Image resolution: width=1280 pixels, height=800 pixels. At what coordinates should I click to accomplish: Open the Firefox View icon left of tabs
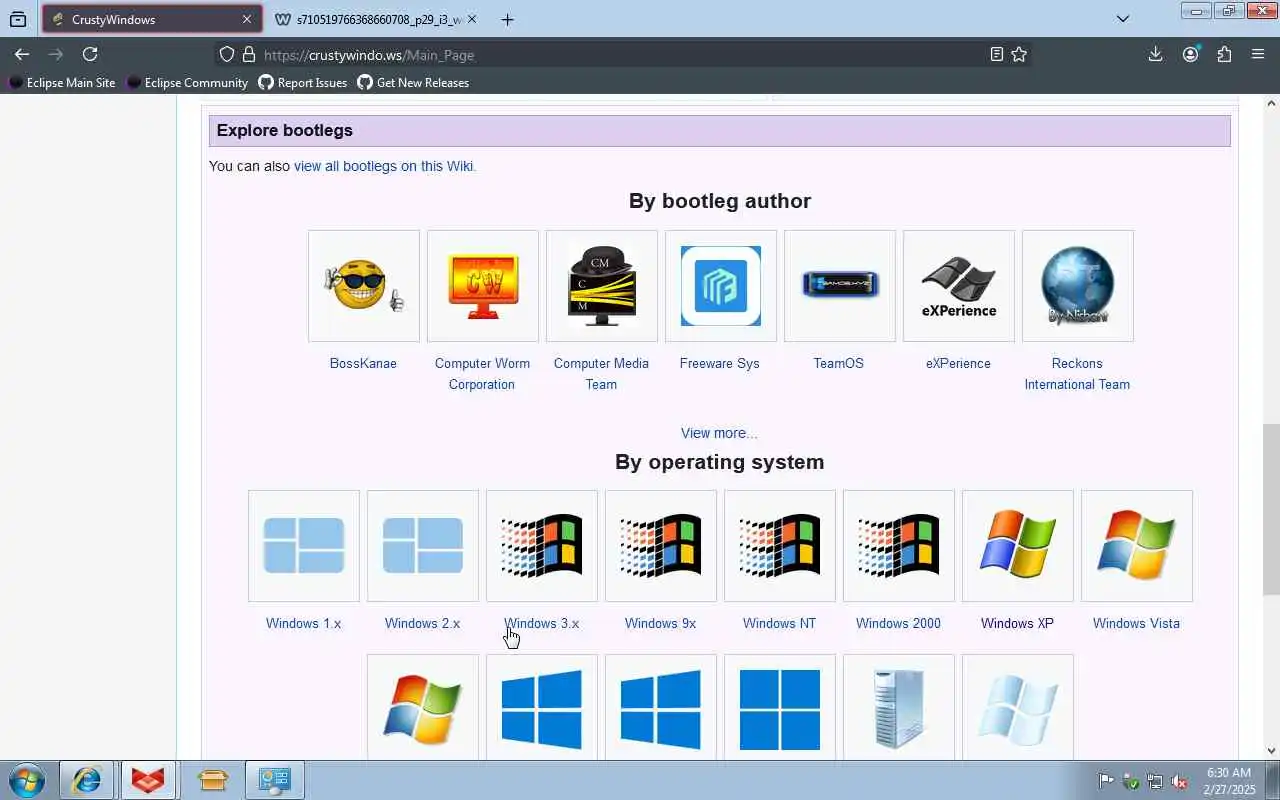click(x=18, y=19)
